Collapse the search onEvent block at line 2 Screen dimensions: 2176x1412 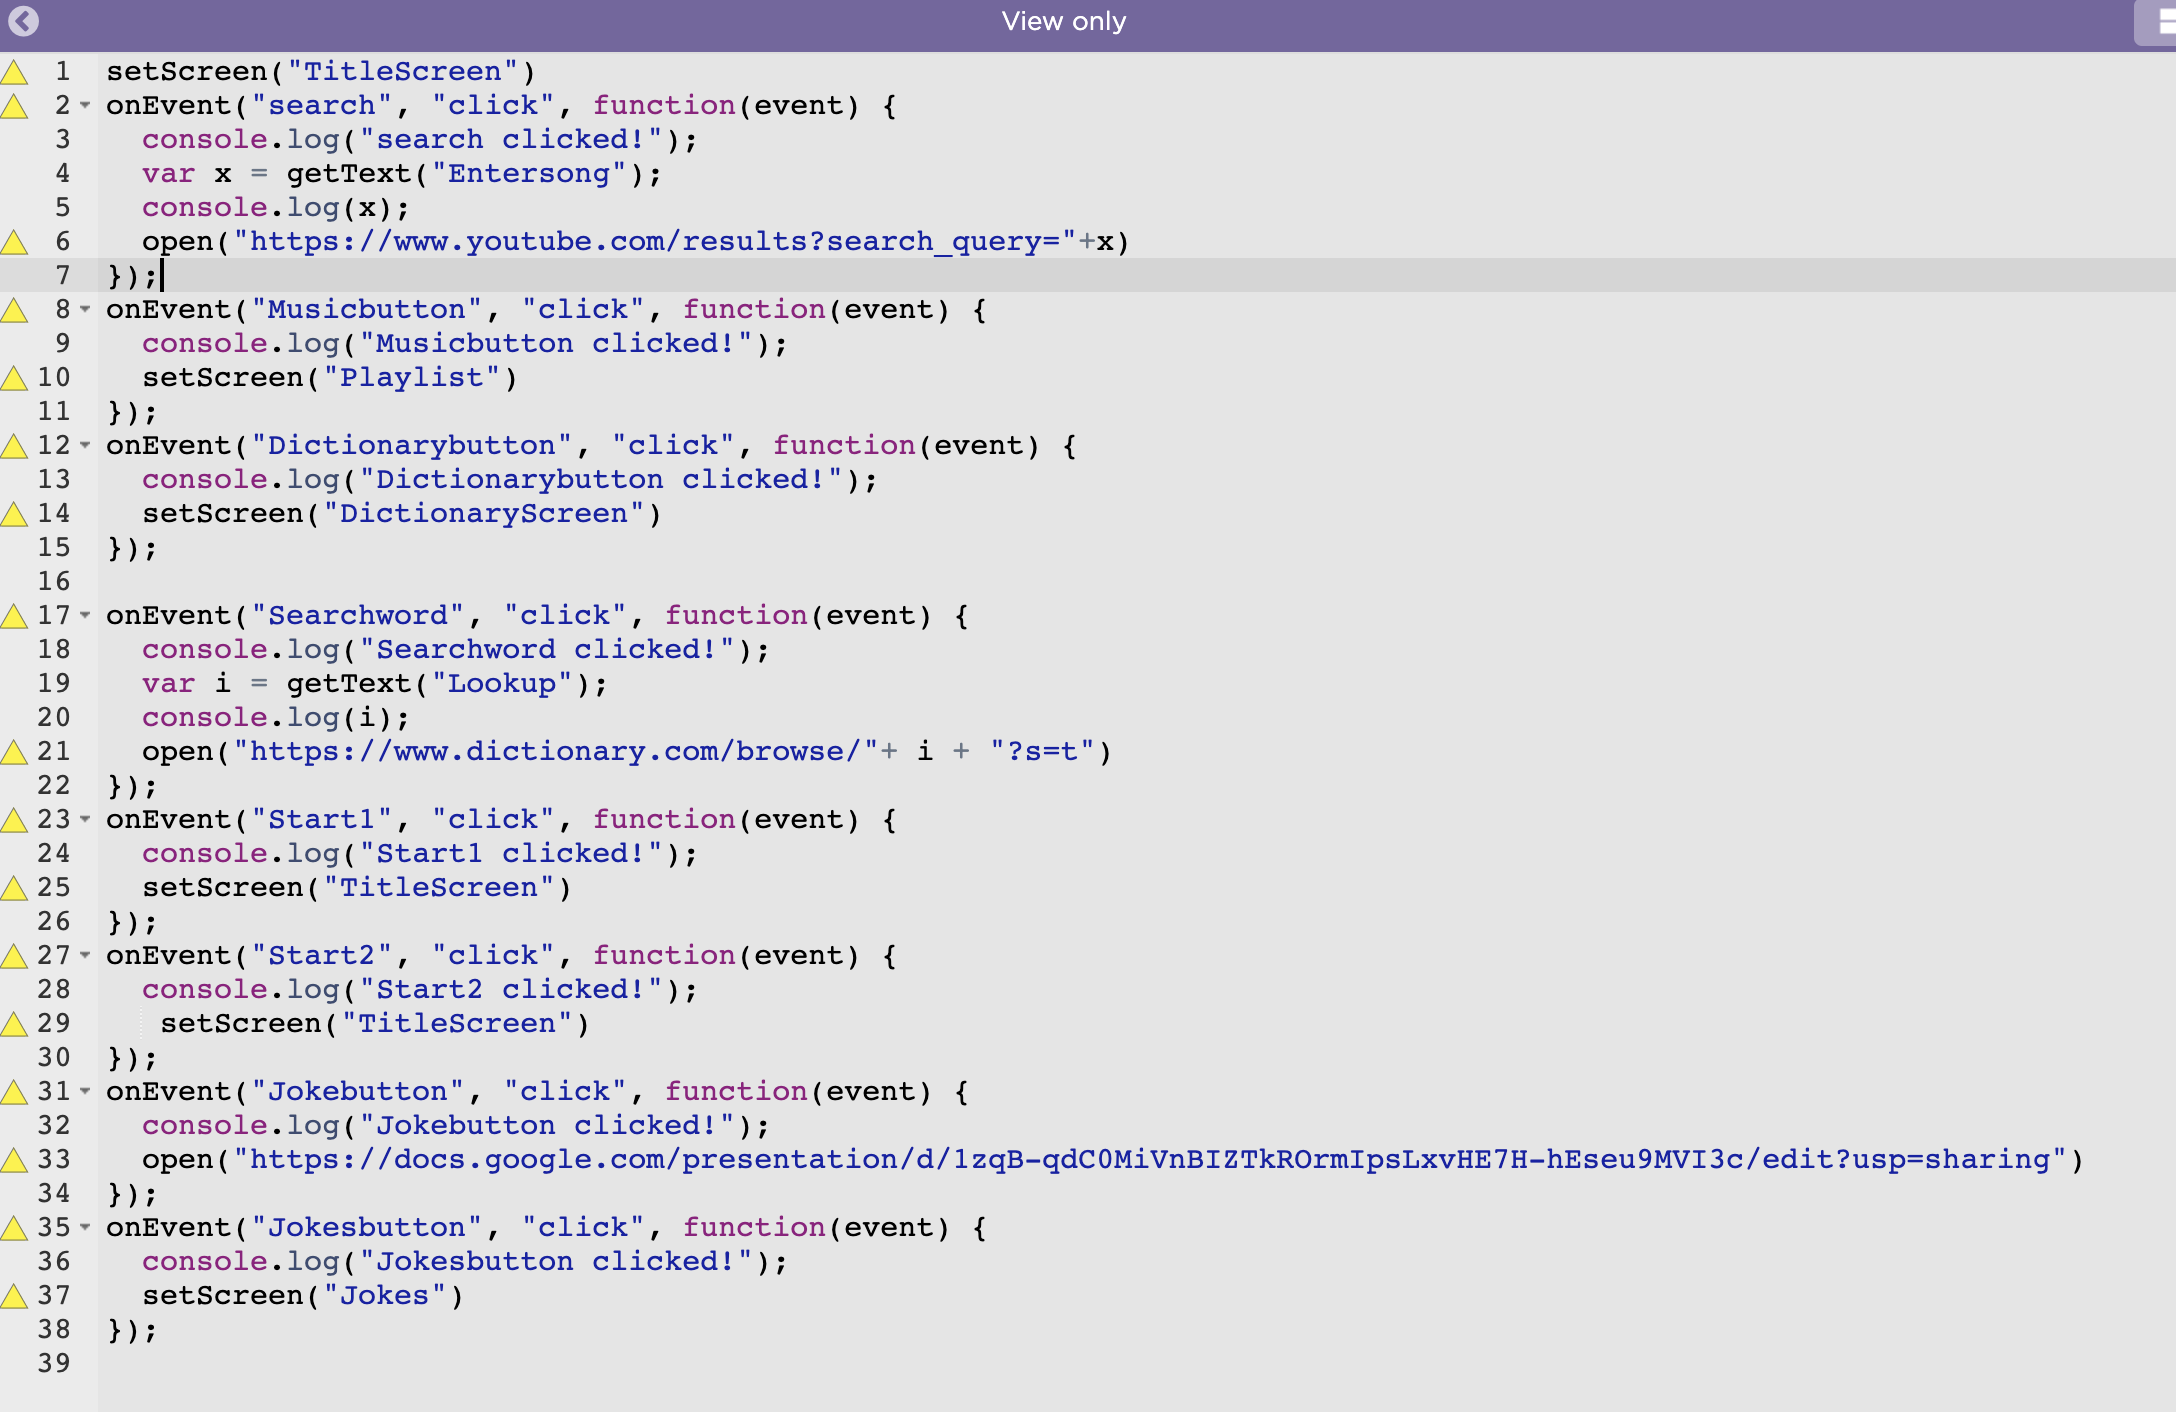(85, 106)
